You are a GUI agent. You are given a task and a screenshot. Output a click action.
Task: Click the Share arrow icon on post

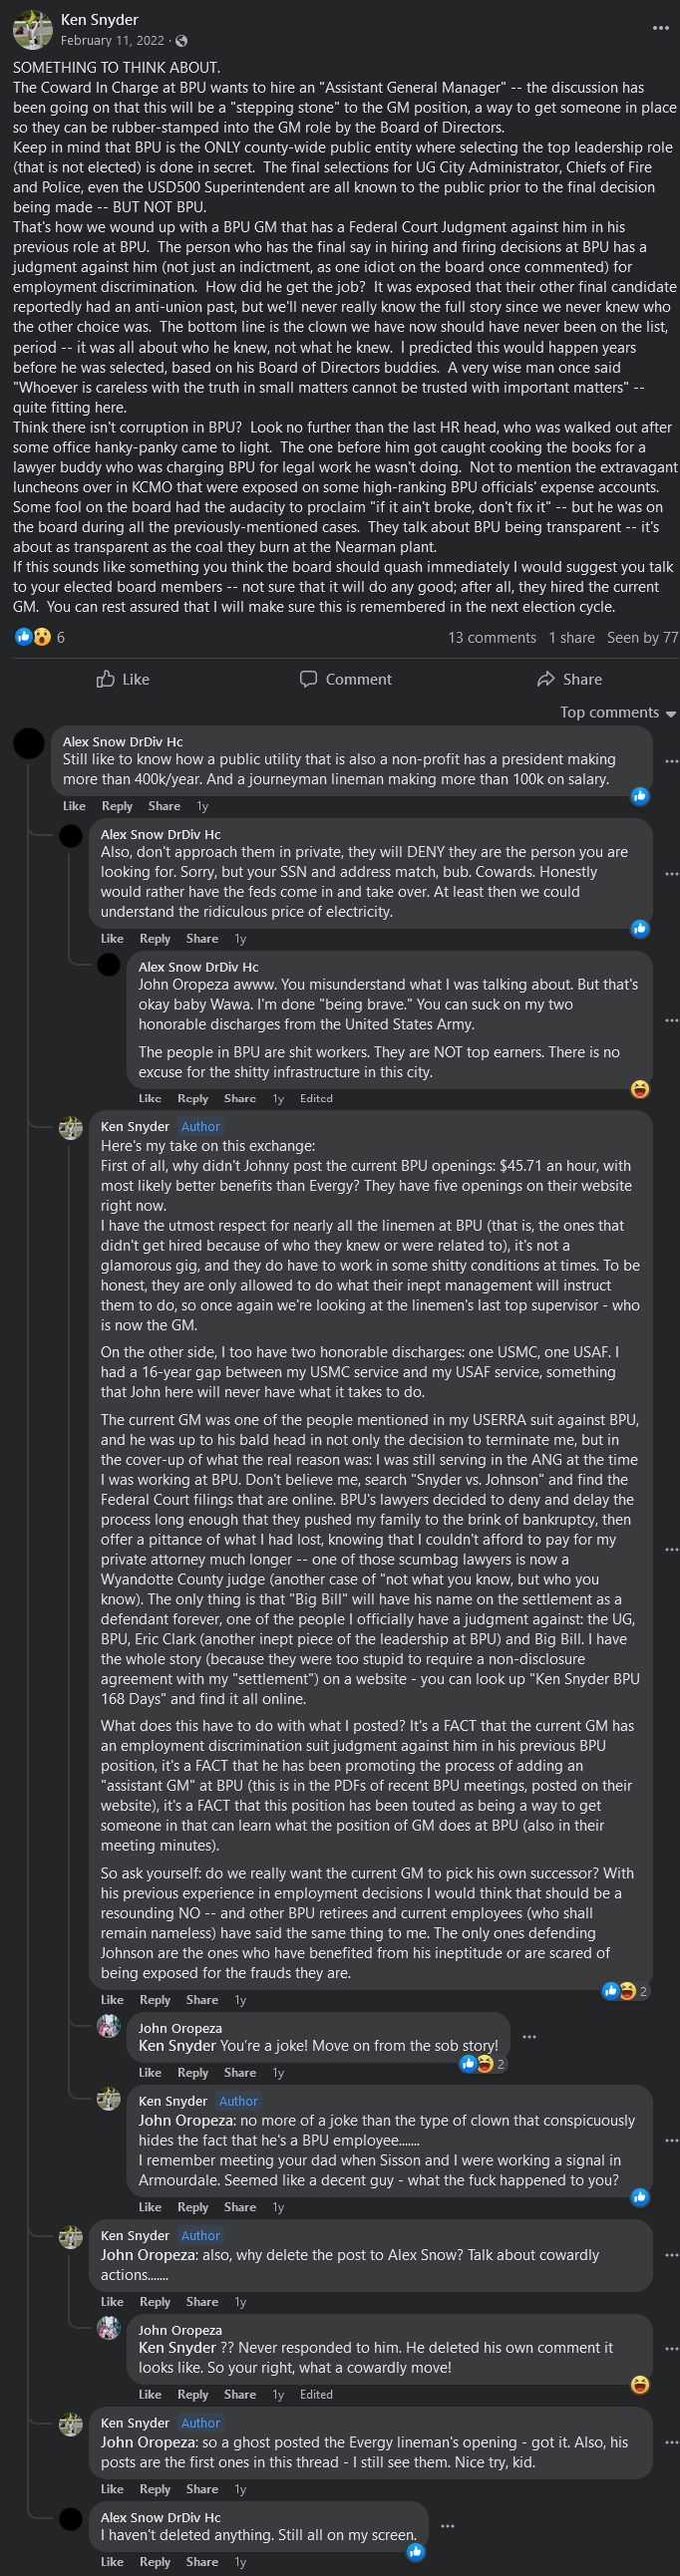click(546, 679)
